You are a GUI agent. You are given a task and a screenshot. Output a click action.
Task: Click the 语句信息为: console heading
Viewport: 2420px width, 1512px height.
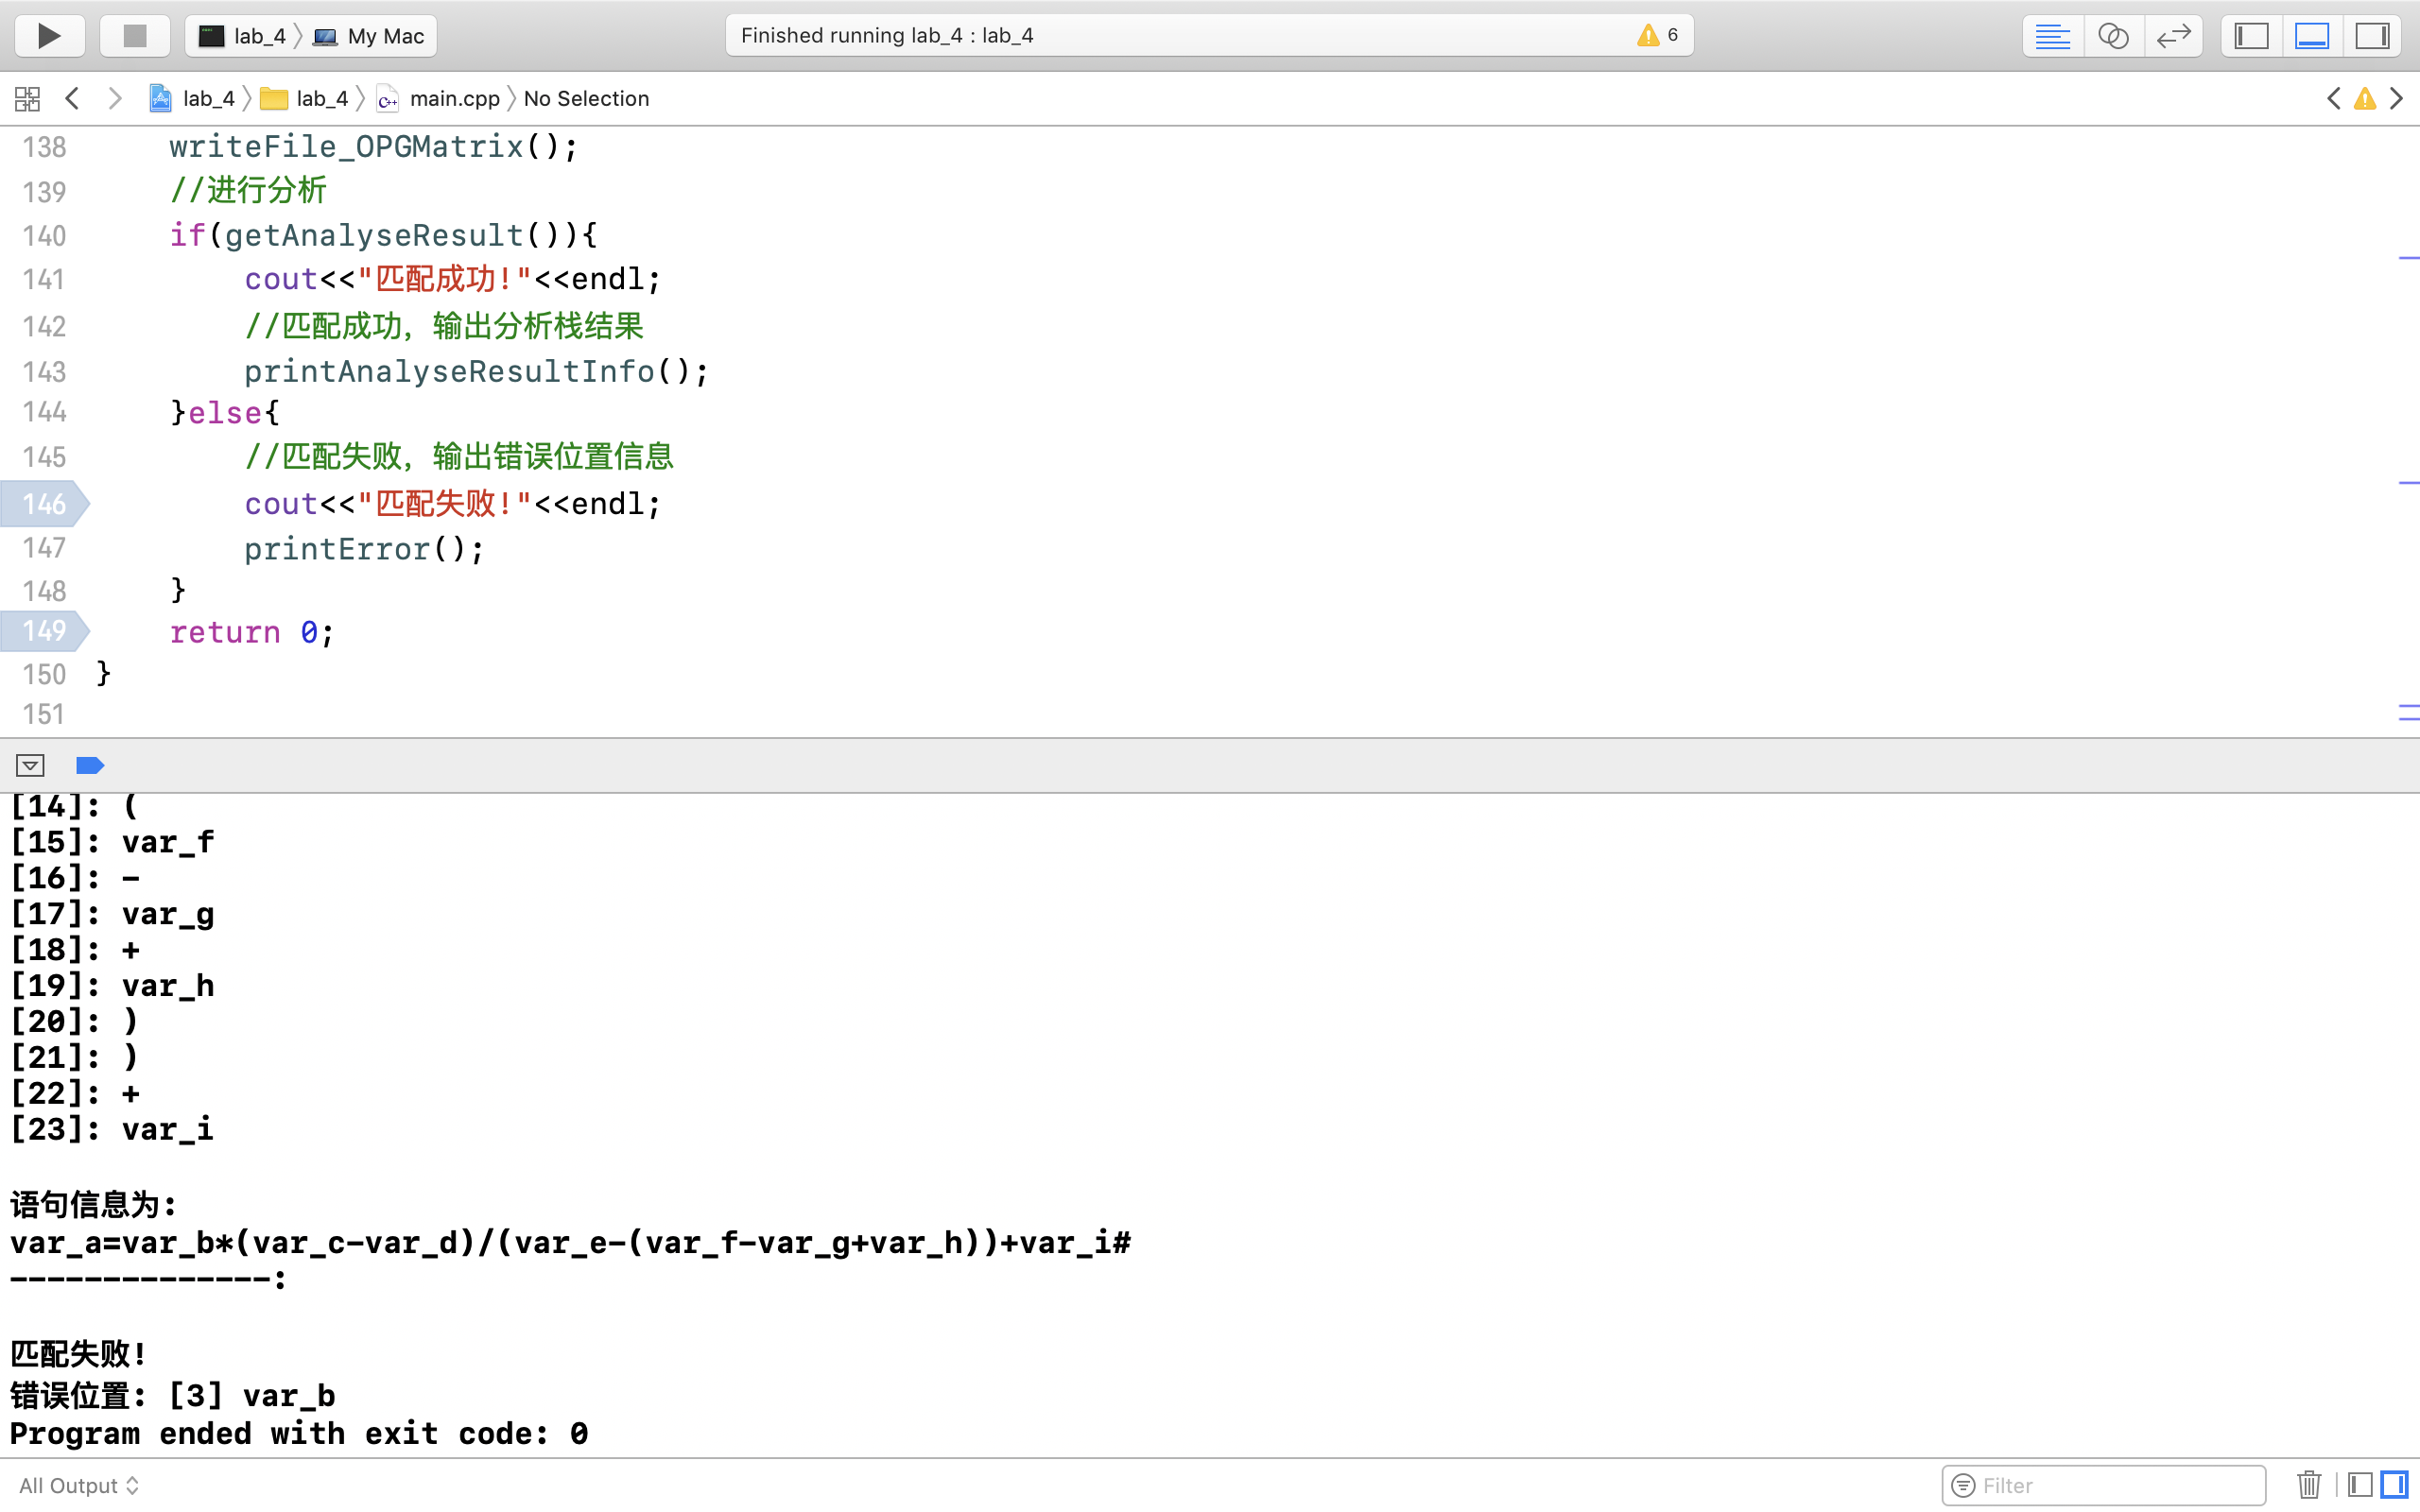point(93,1204)
